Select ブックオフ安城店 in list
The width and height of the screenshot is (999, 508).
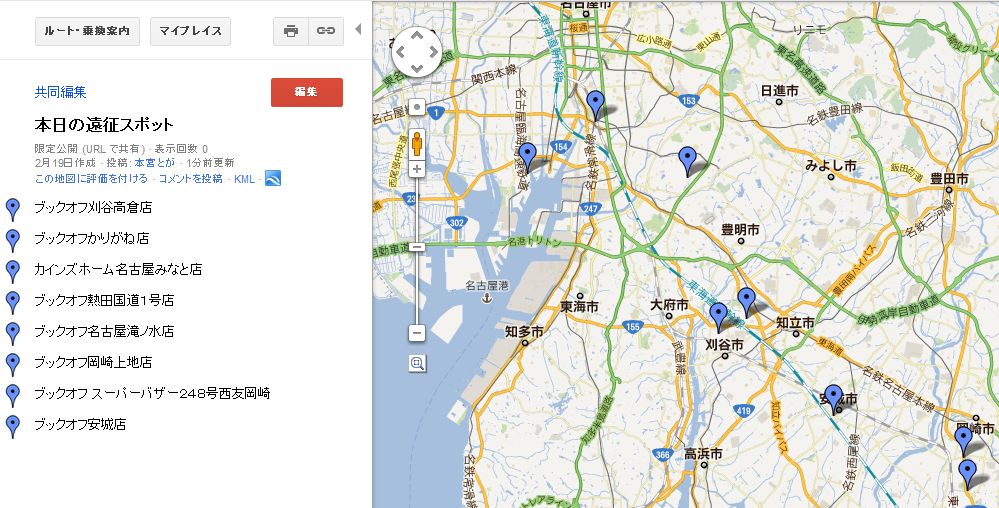coord(80,424)
